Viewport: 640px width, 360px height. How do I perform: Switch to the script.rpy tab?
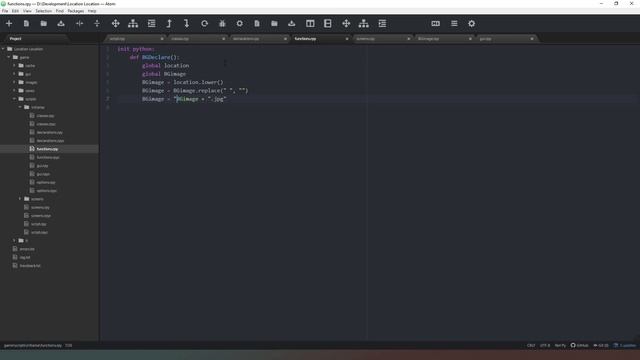pos(135,39)
